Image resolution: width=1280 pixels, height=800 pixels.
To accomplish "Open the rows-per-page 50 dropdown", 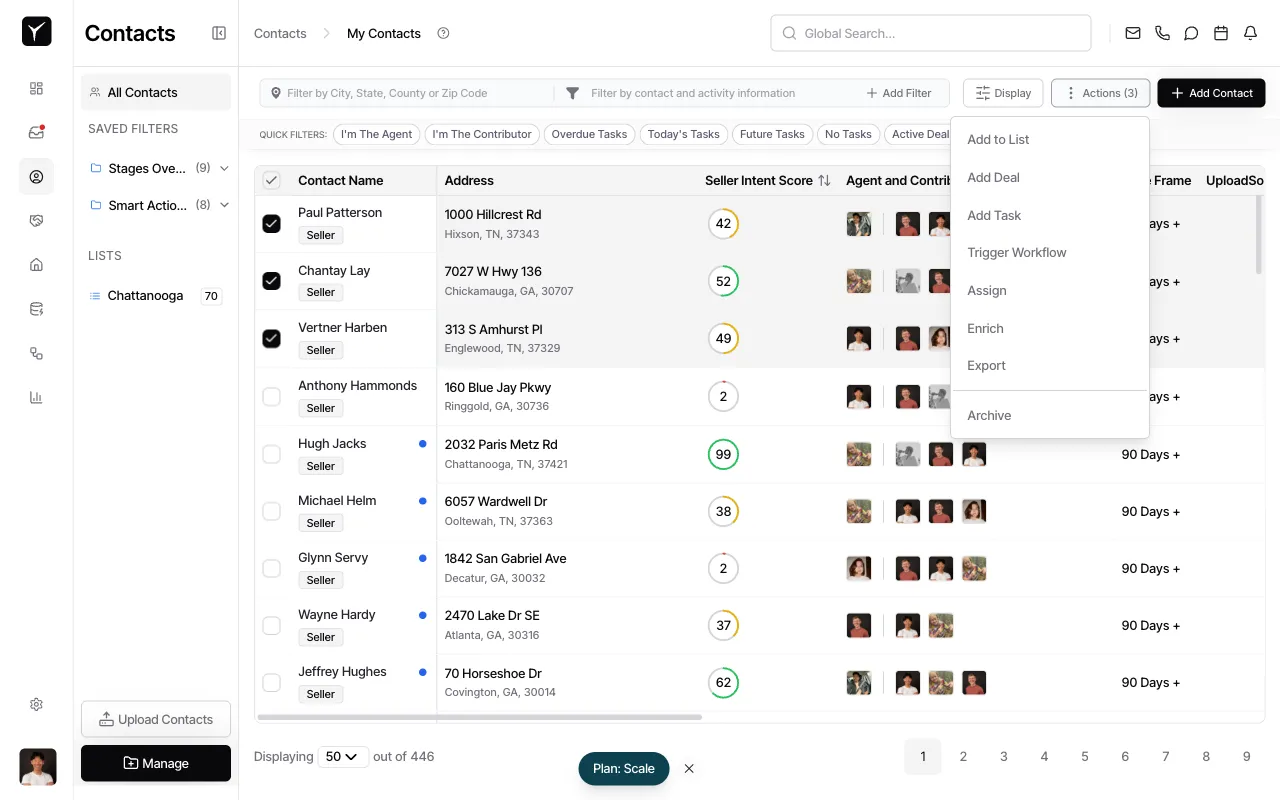I will coord(342,757).
